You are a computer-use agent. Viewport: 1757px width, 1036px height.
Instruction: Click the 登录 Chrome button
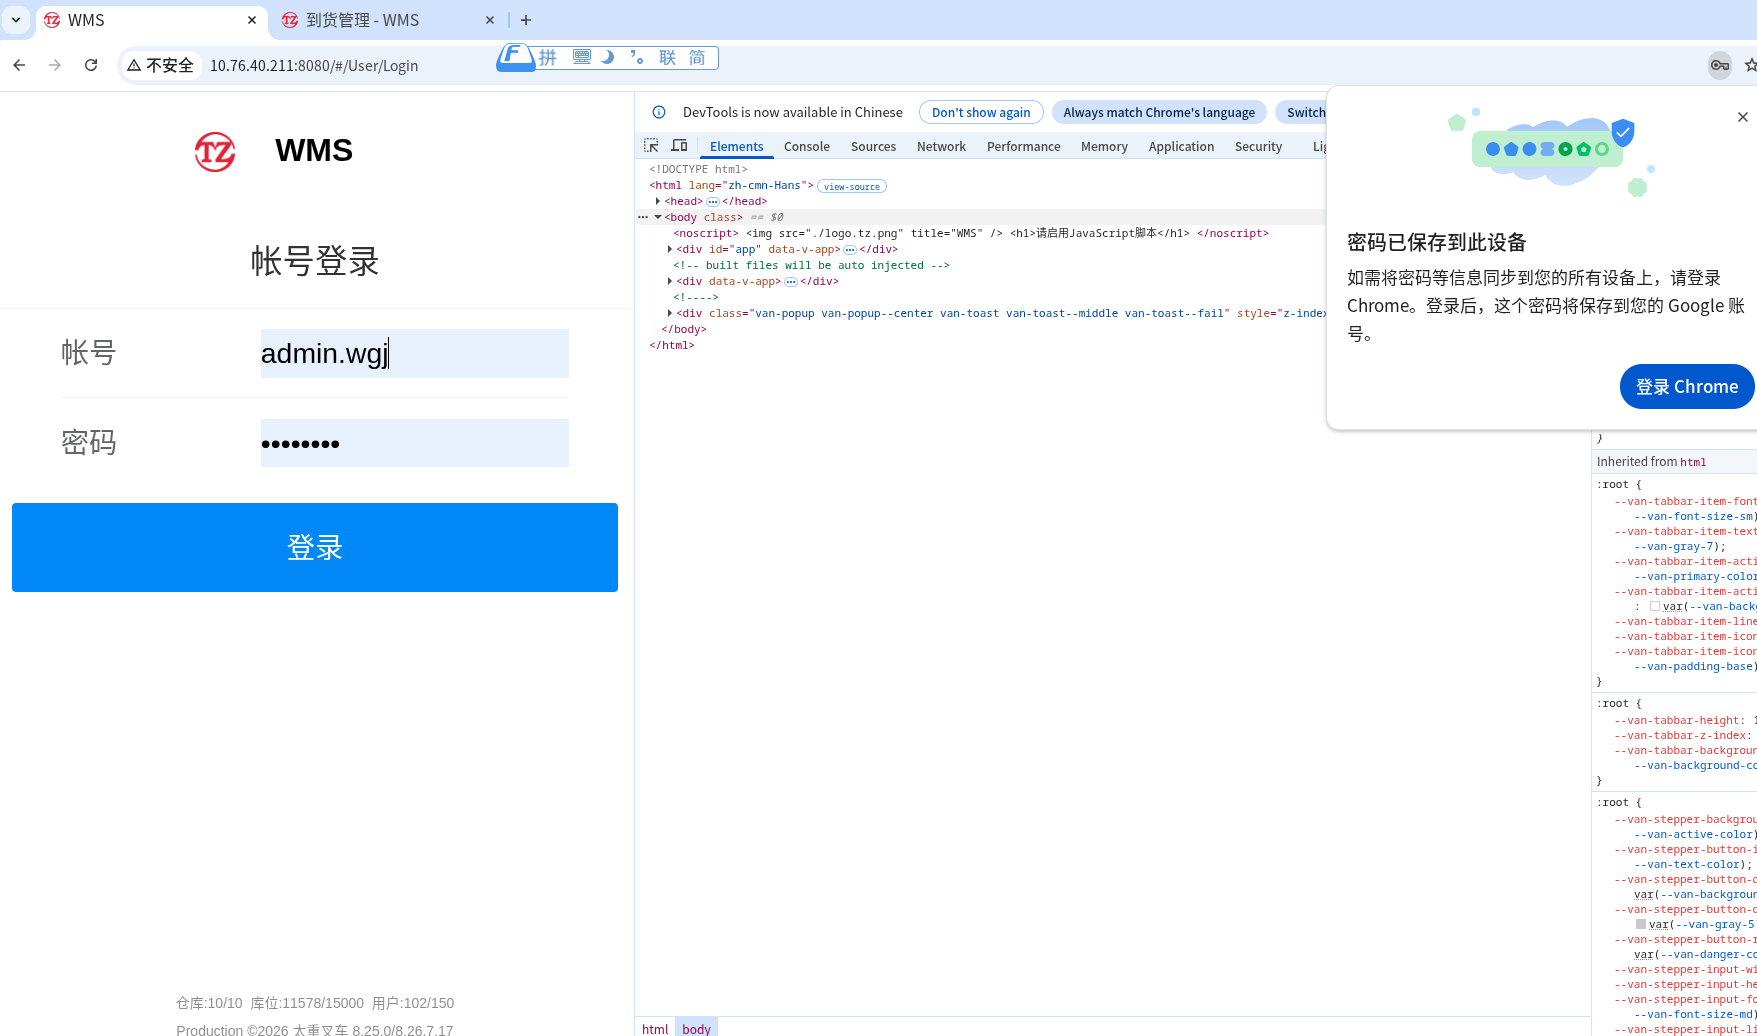(1686, 387)
